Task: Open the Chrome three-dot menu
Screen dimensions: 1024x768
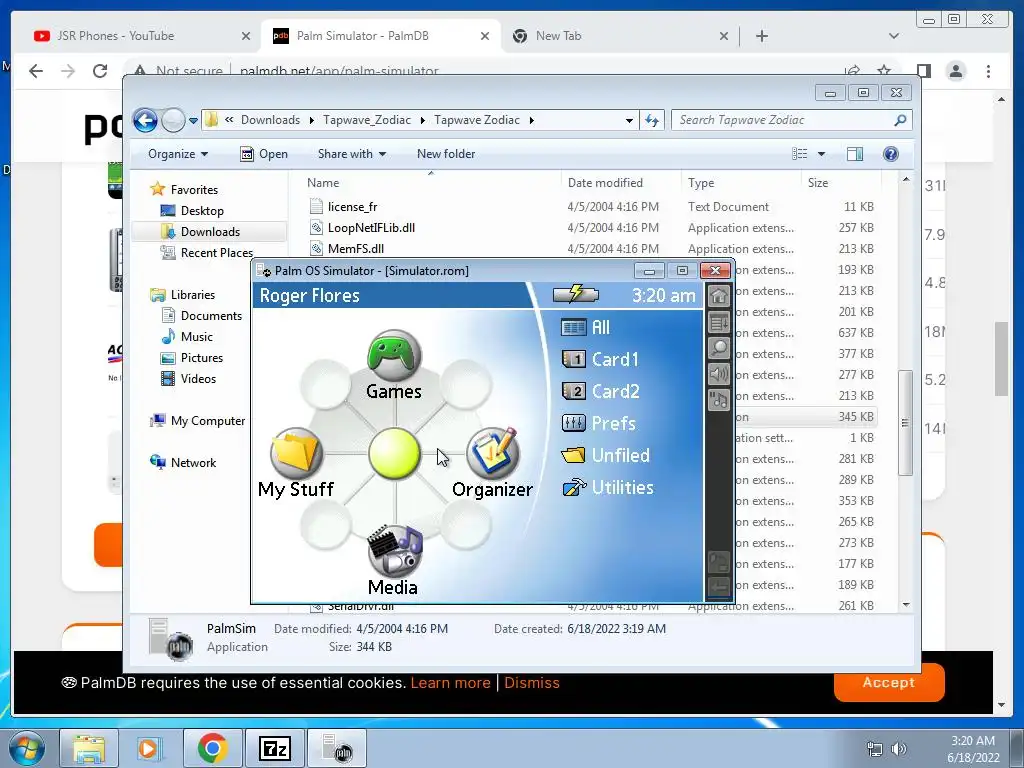Action: coord(988,71)
